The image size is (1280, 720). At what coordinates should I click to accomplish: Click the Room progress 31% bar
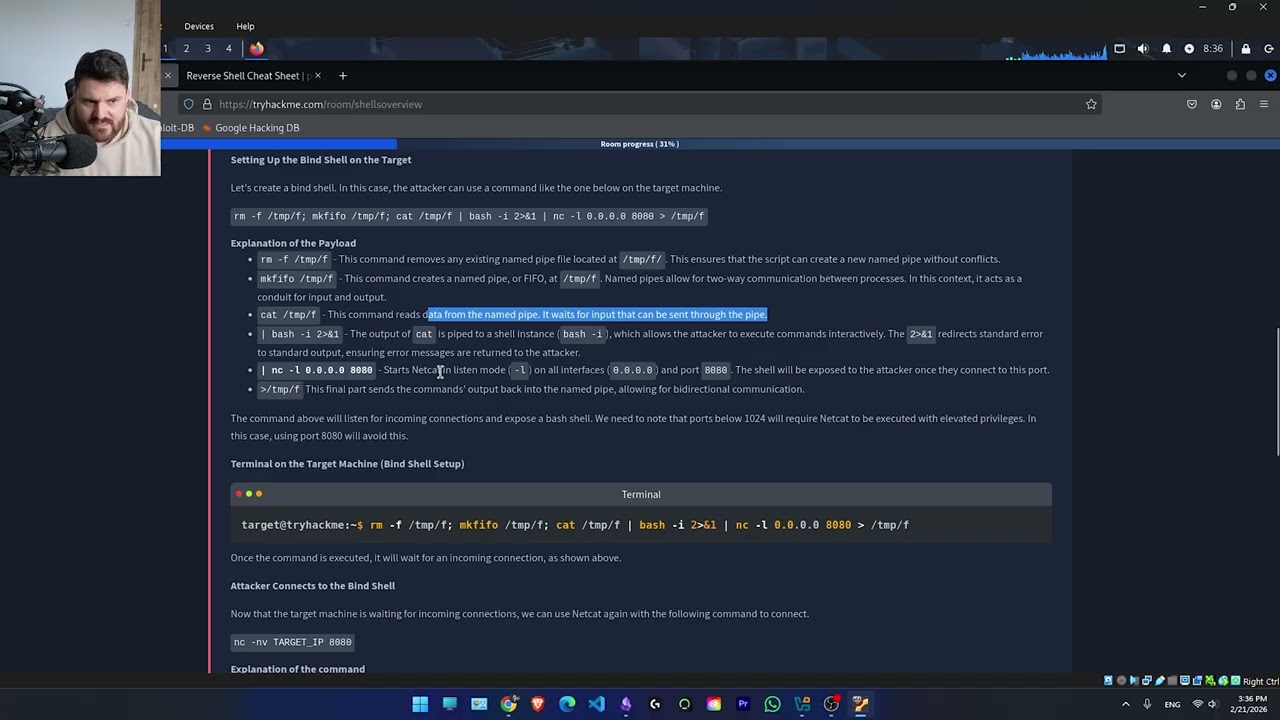click(x=640, y=144)
